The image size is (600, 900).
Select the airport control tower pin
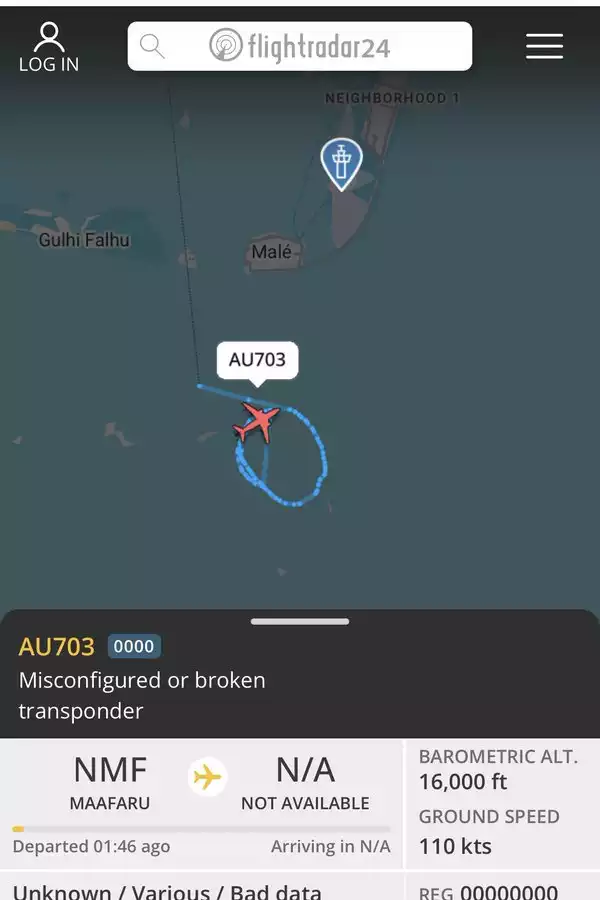pos(342,164)
